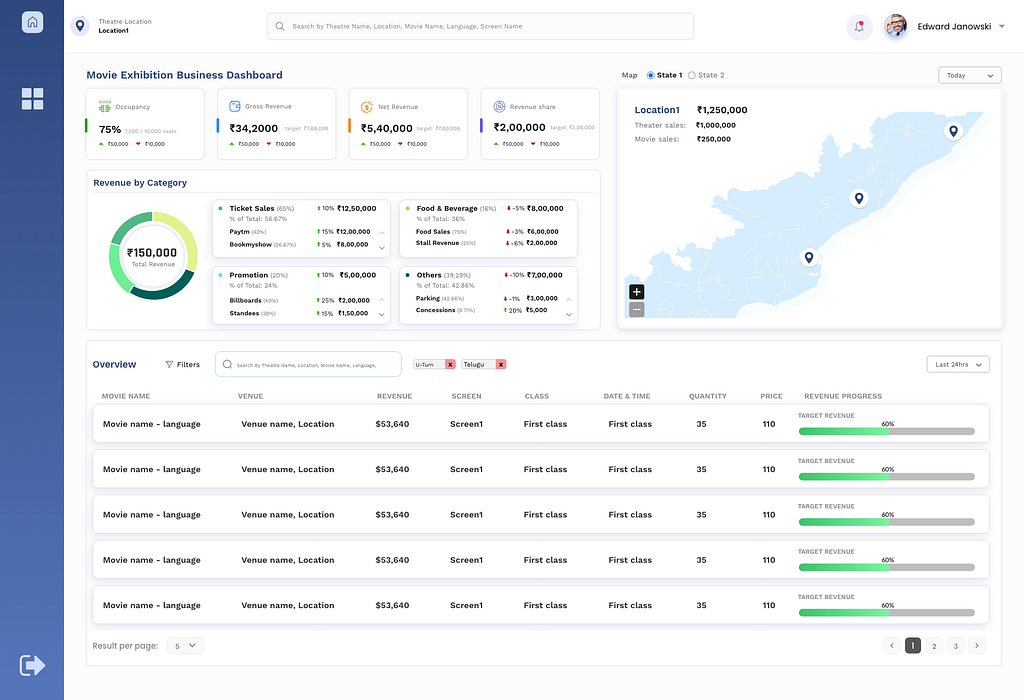Click the top global search field
Screen dimensions: 1024x700
click(x=480, y=26)
